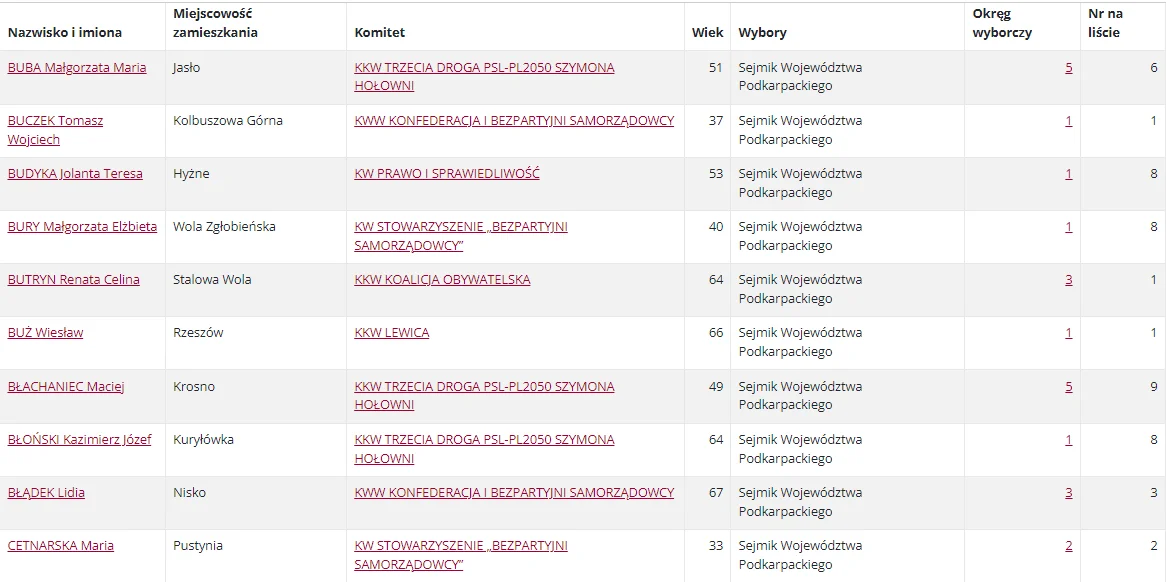Click KKW LEWICA committee link

(392, 333)
